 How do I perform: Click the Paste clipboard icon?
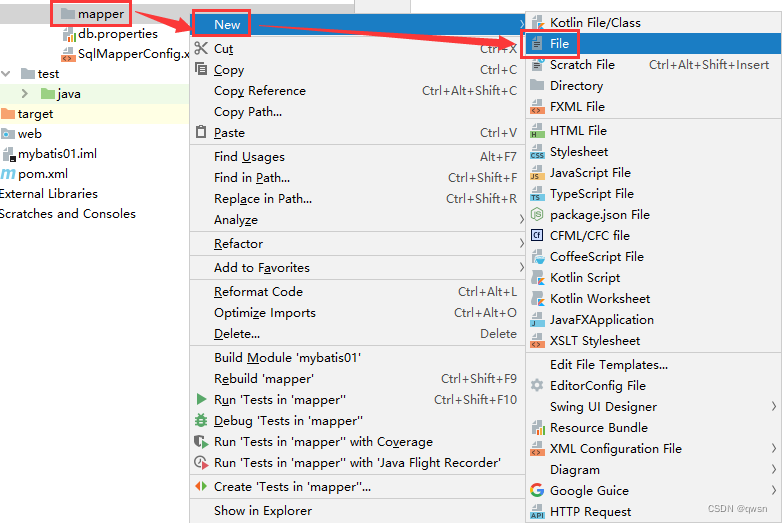(201, 132)
